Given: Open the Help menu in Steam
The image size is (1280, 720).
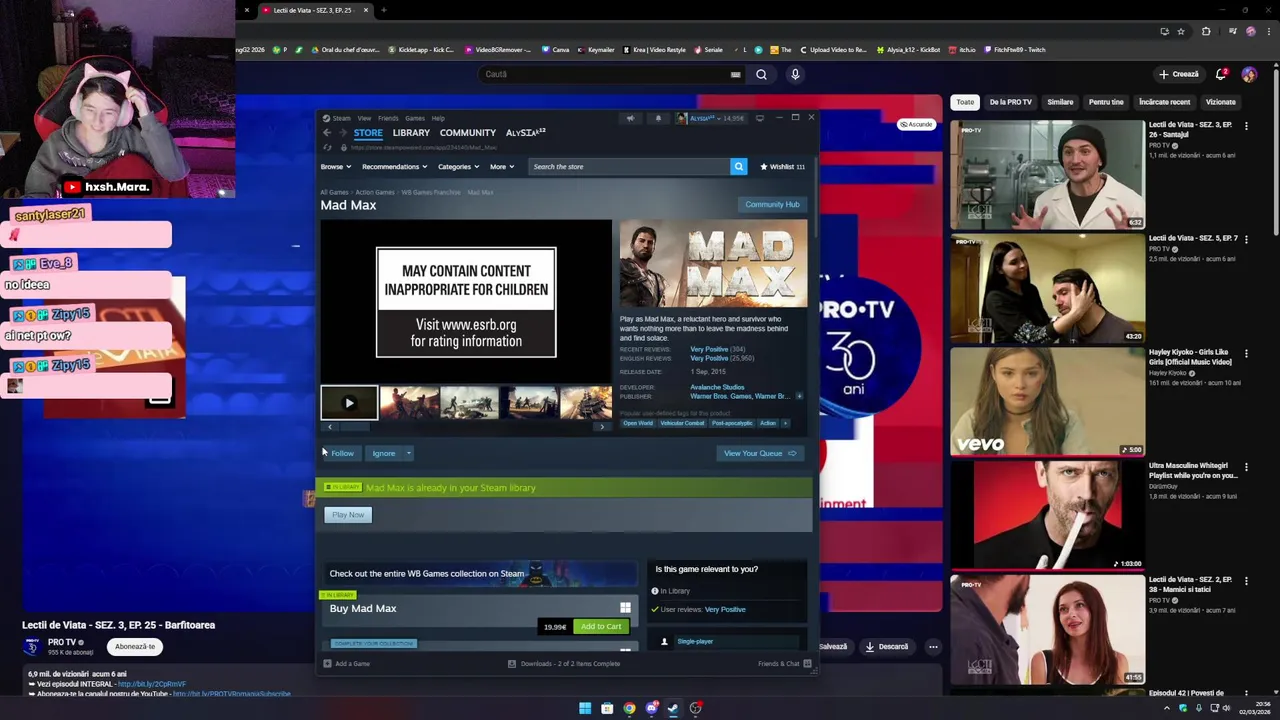Looking at the screenshot, I should click(438, 118).
